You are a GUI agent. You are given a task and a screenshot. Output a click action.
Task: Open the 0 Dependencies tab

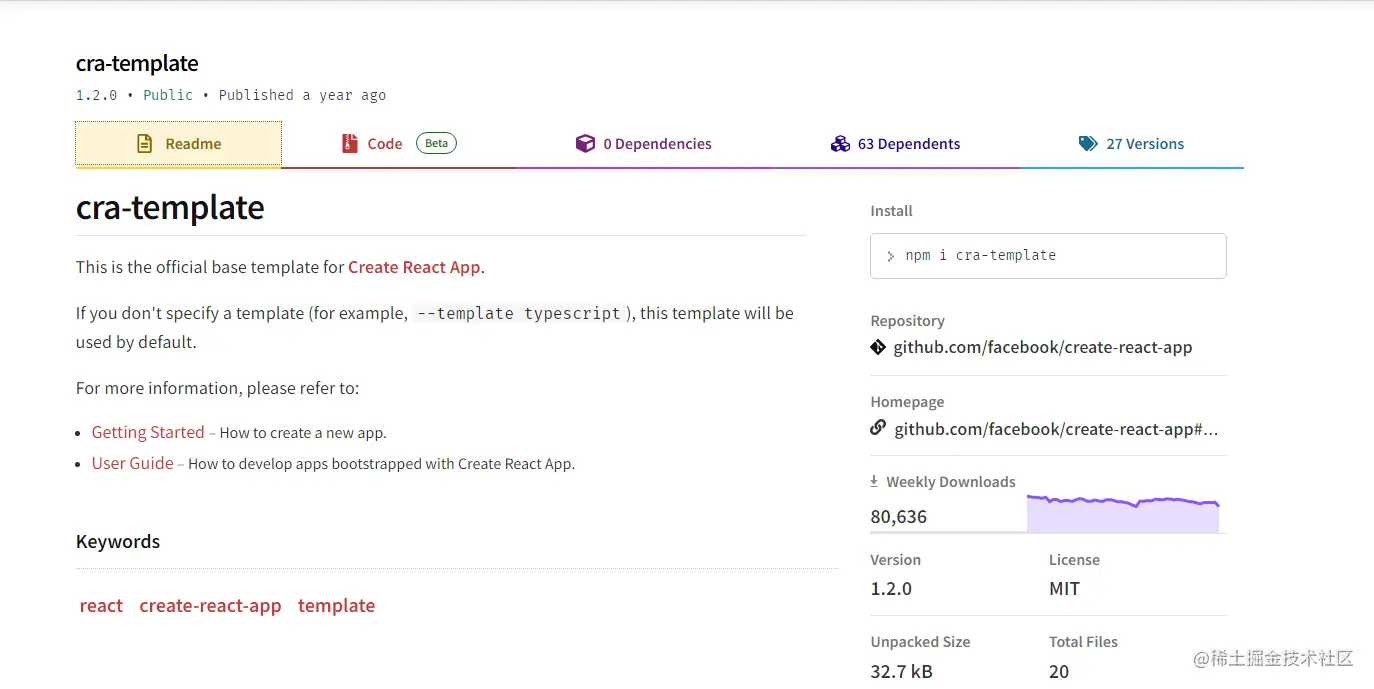(643, 144)
